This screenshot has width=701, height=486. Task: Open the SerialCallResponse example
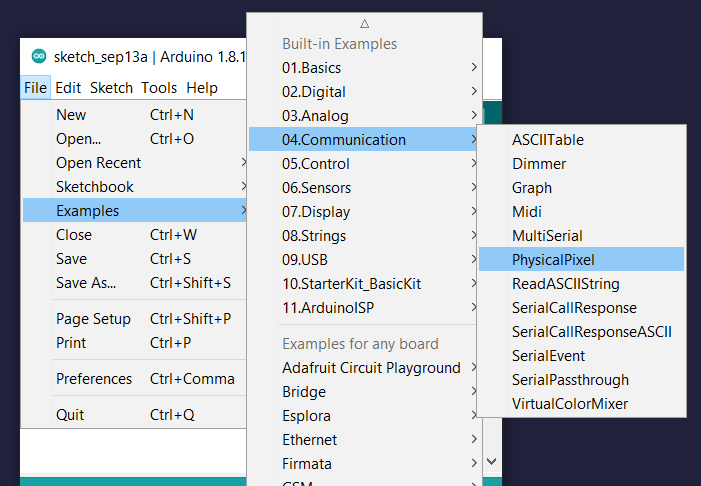click(x=581, y=308)
